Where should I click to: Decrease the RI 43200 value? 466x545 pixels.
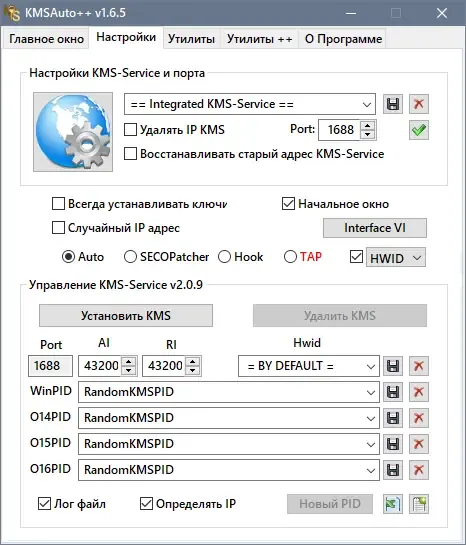pyautogui.click(x=193, y=371)
